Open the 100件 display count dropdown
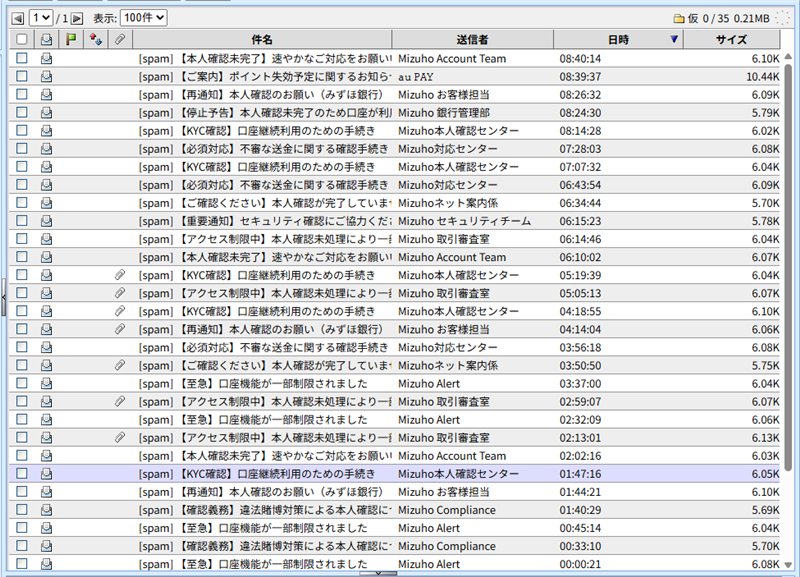 (x=144, y=18)
